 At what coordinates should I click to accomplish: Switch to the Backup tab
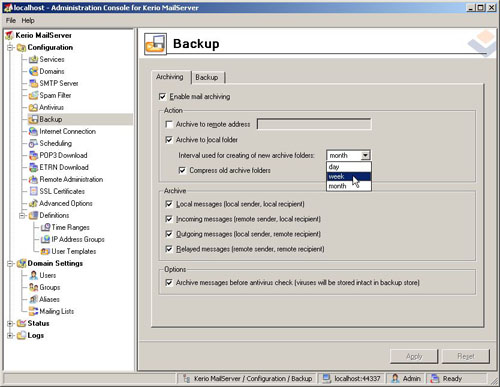pos(207,77)
